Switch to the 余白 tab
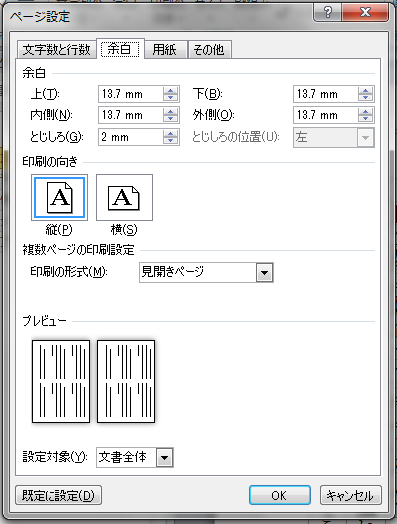397x524 pixels. click(x=120, y=49)
